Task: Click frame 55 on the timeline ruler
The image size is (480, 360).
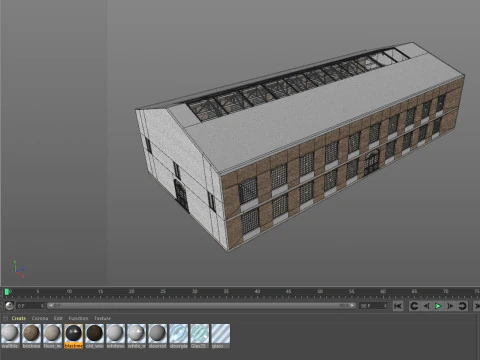Action: (x=352, y=292)
